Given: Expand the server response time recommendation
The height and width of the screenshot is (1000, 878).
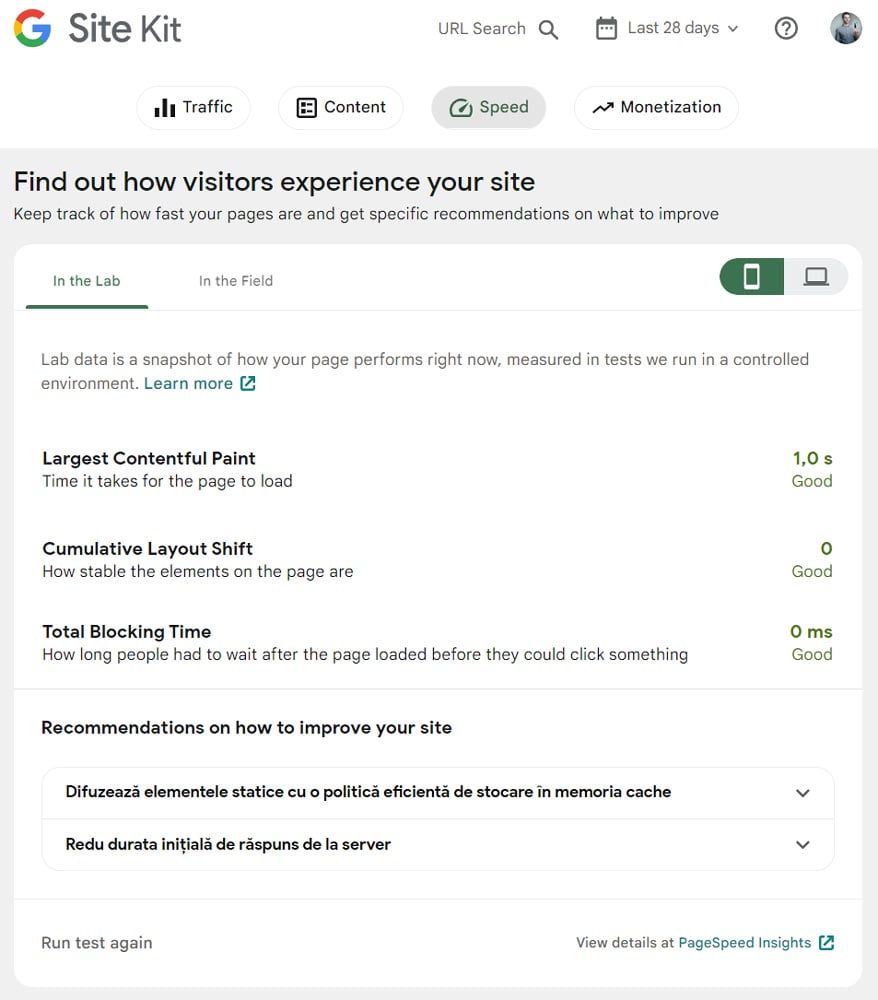Looking at the screenshot, I should tap(437, 844).
